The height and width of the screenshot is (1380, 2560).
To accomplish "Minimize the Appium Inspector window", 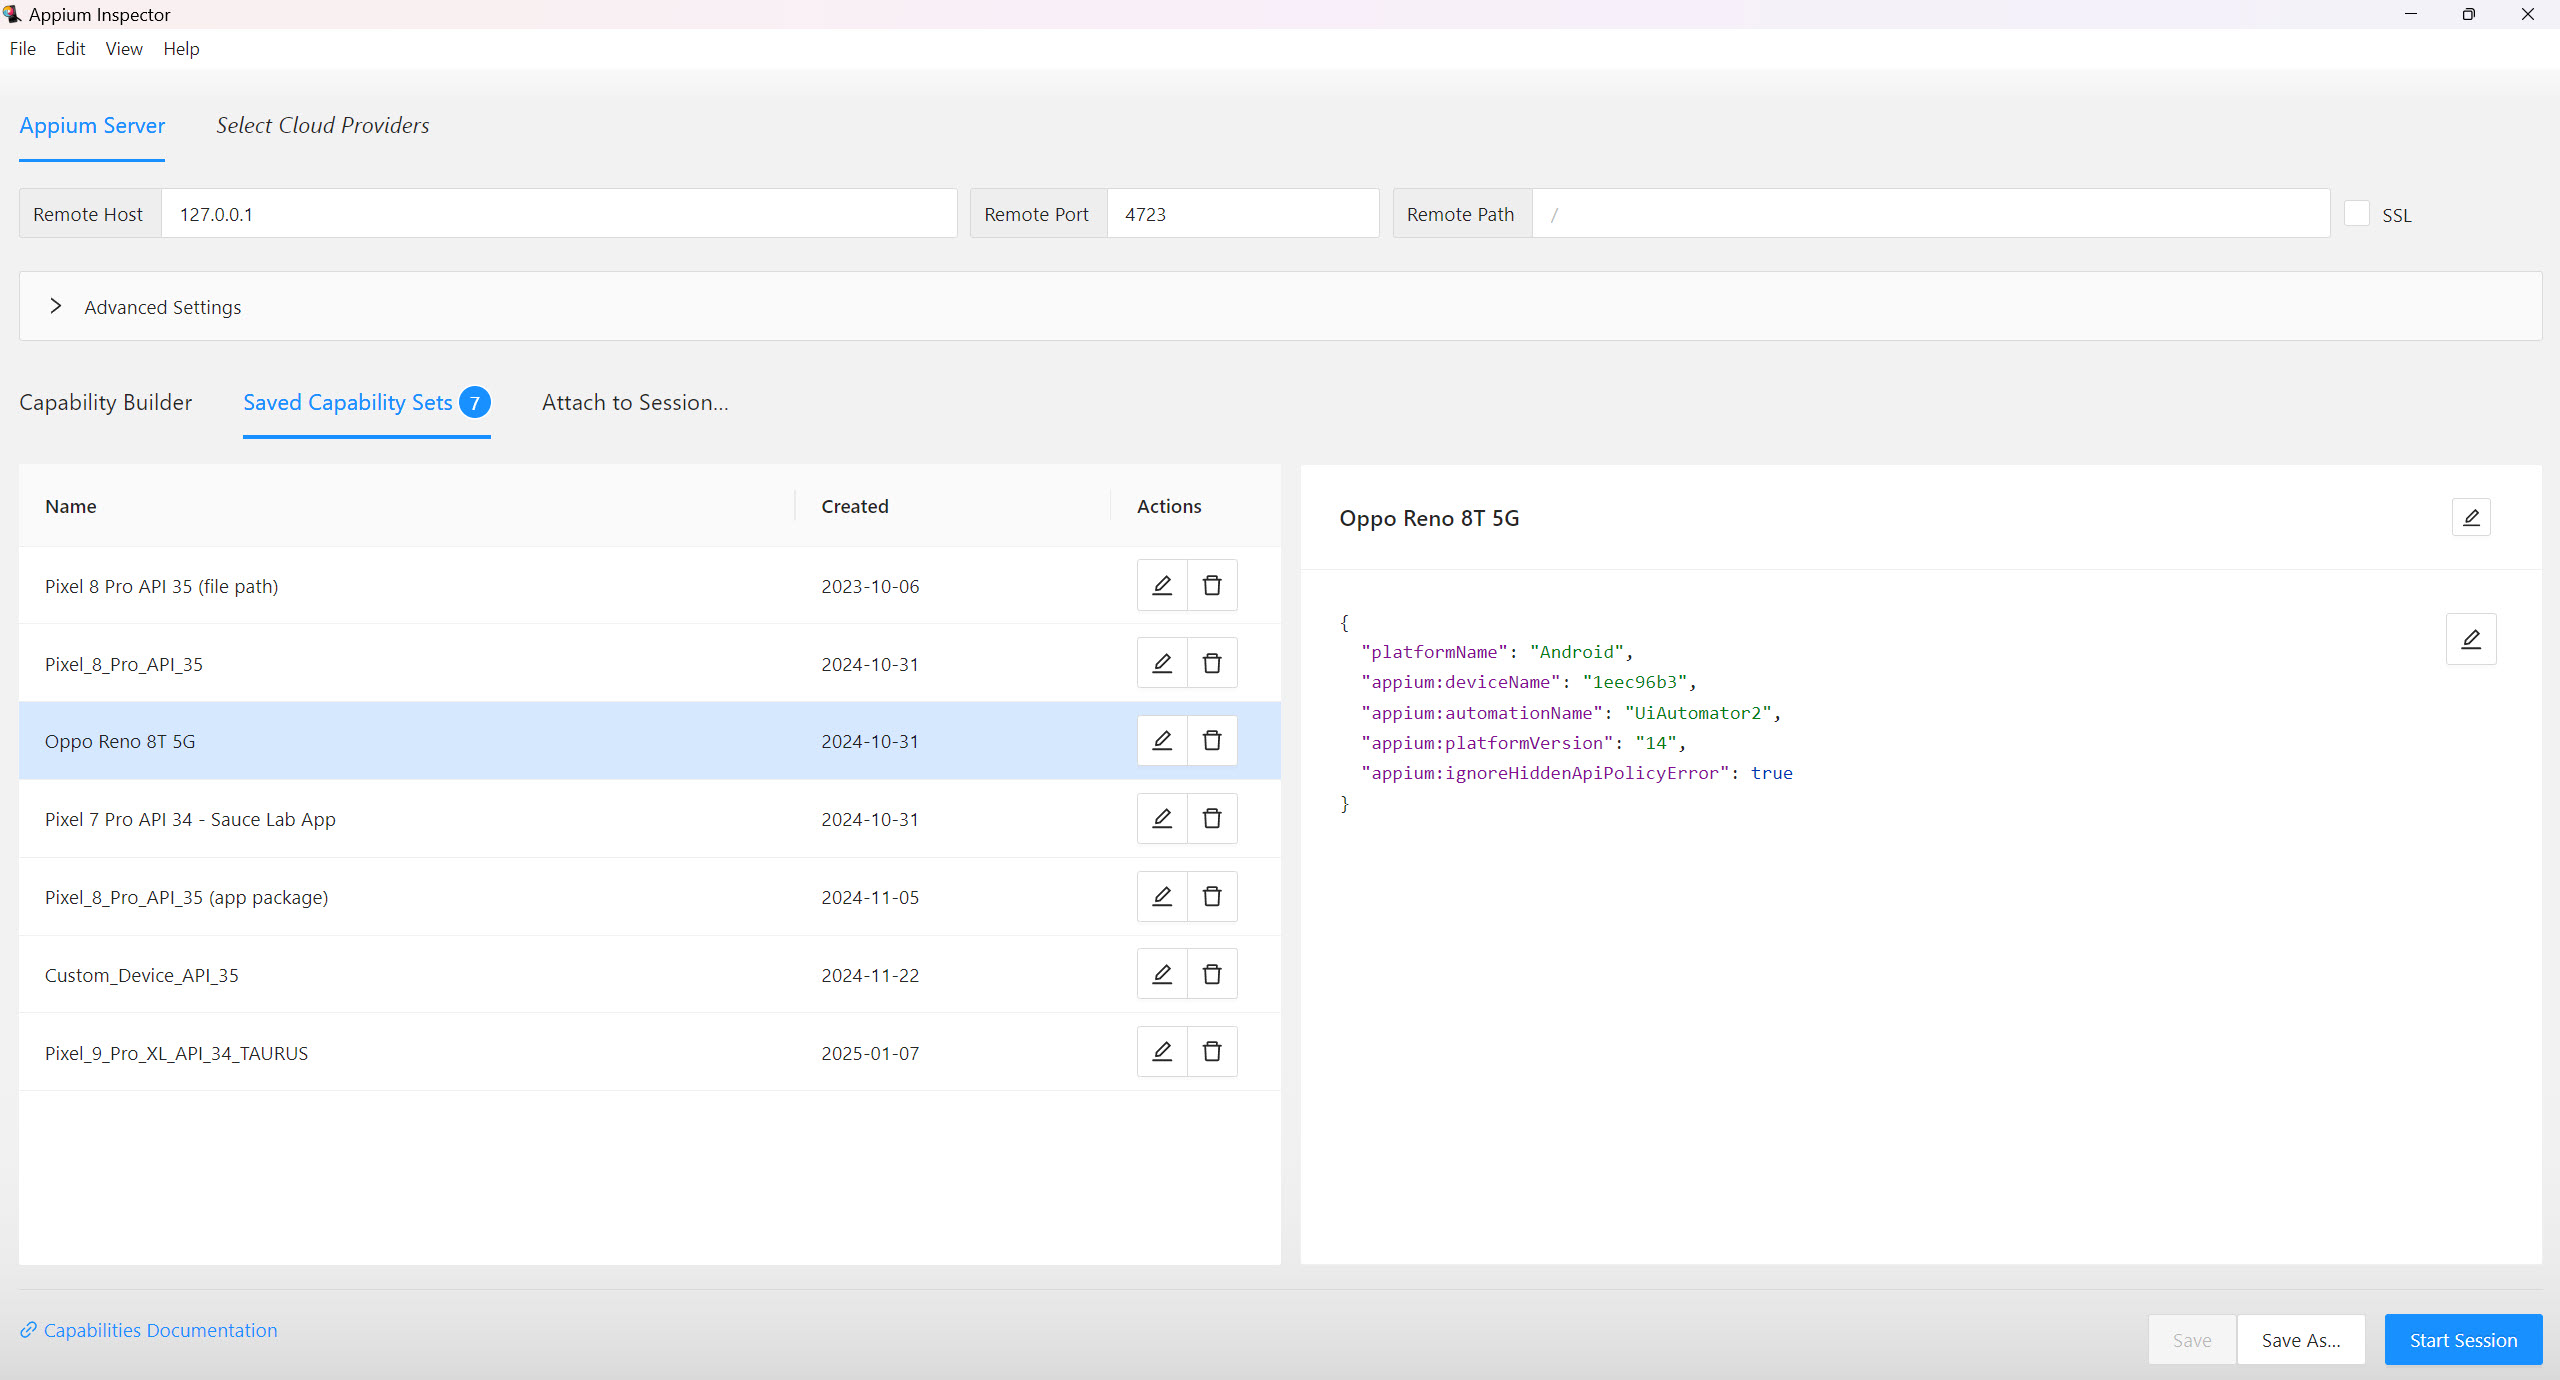I will [x=2411, y=14].
